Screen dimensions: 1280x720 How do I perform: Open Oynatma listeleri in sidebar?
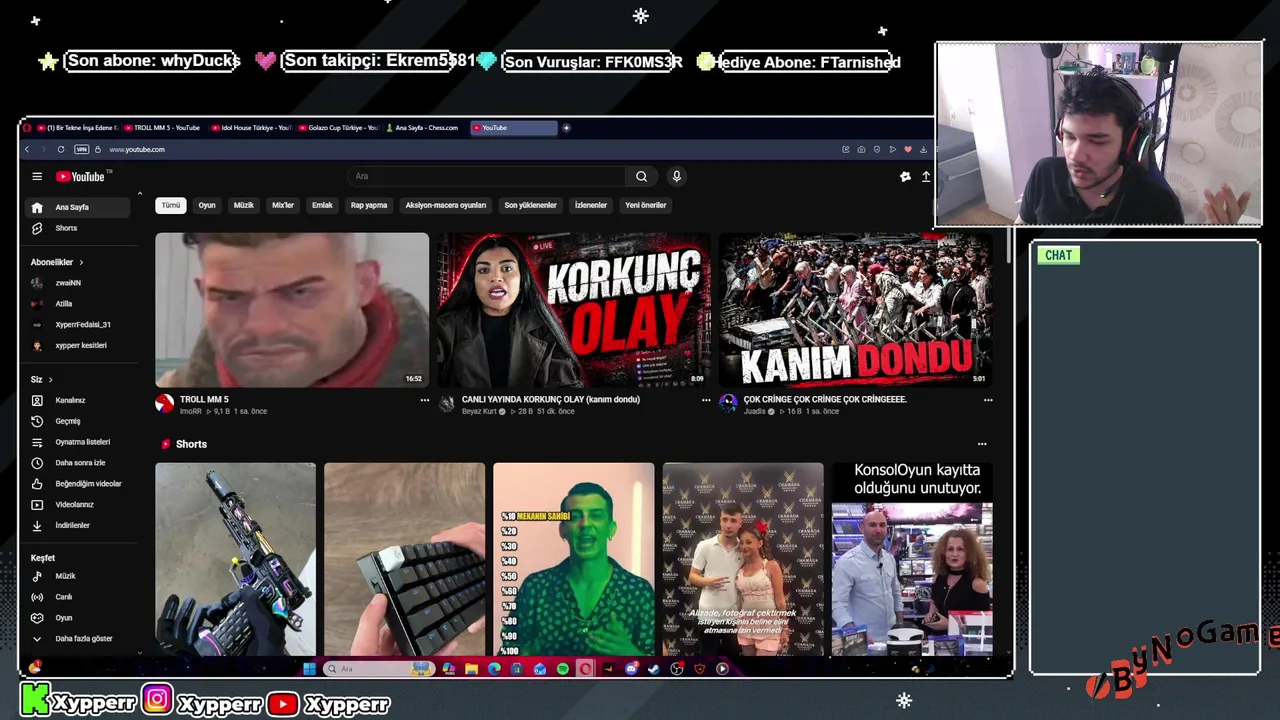tap(77, 442)
